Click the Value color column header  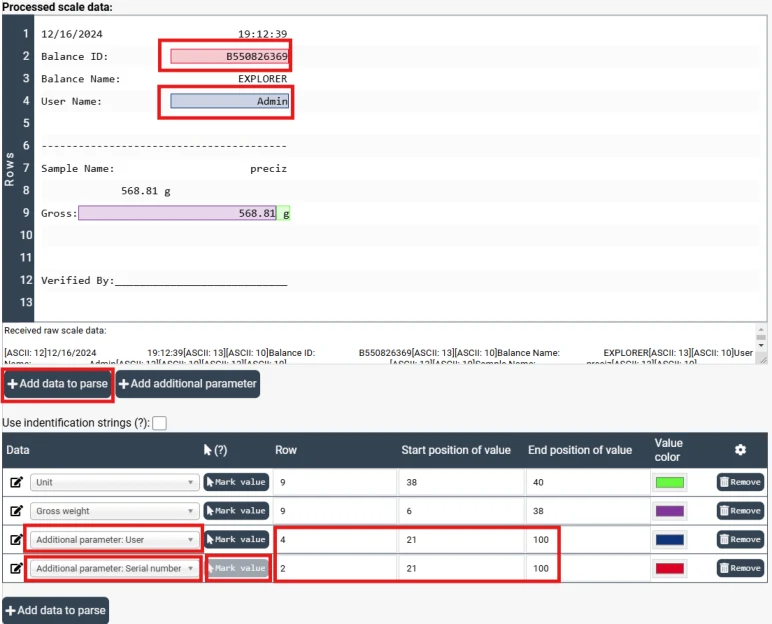668,450
